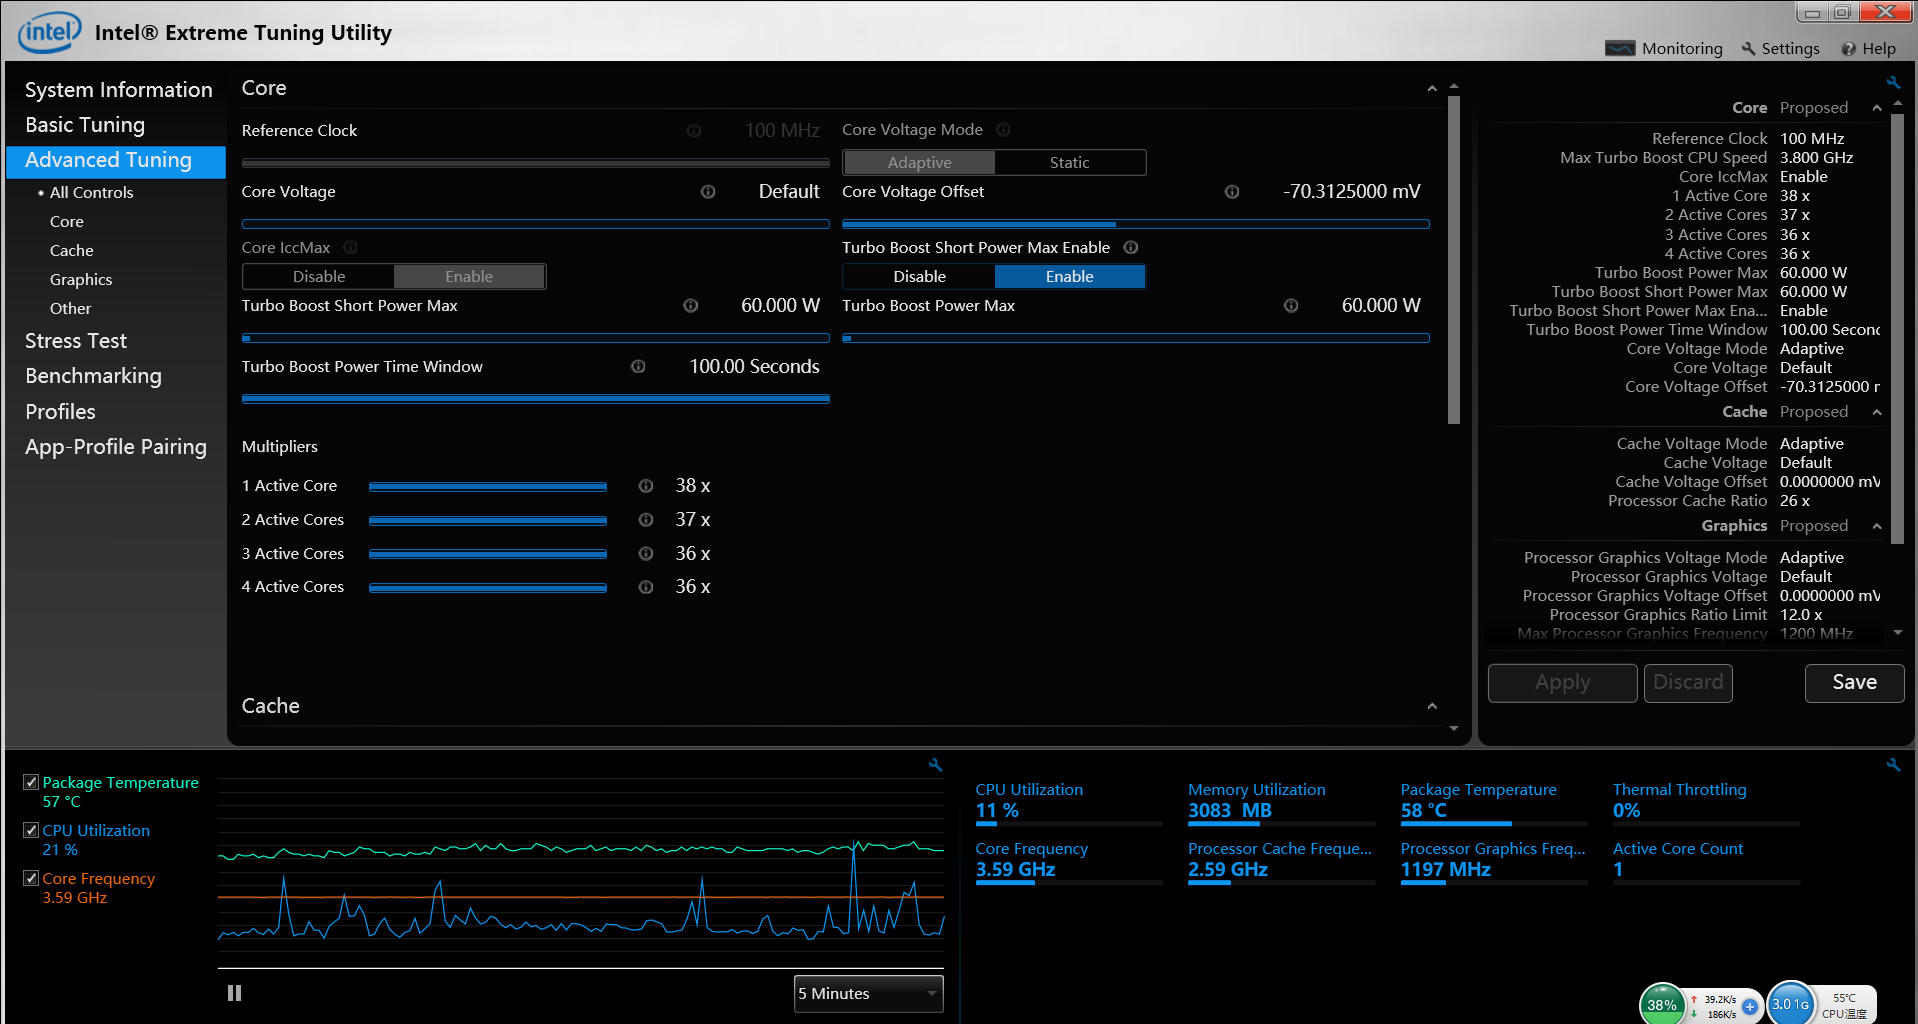Click the 3.01G blue circle widget
Screen dimensions: 1918x1024
(x=1790, y=1003)
